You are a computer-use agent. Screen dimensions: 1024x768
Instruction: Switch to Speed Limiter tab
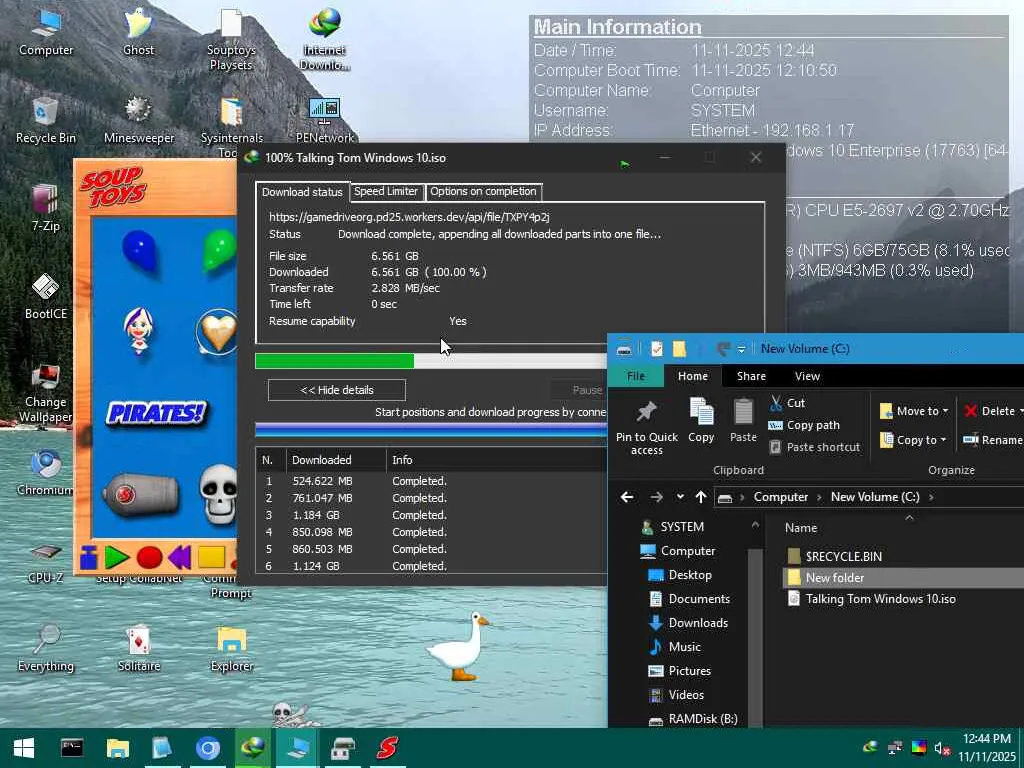click(386, 191)
